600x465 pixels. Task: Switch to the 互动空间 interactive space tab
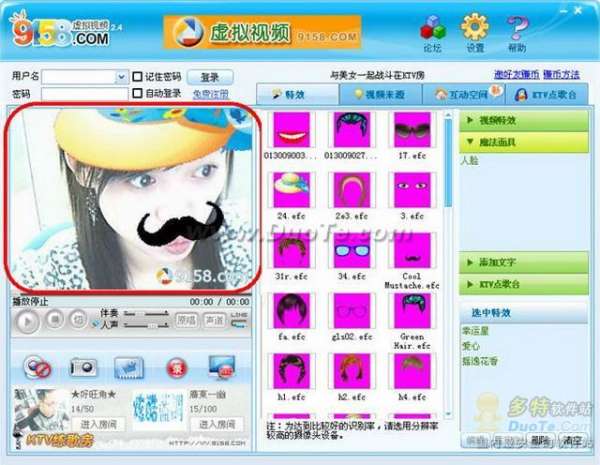464,94
